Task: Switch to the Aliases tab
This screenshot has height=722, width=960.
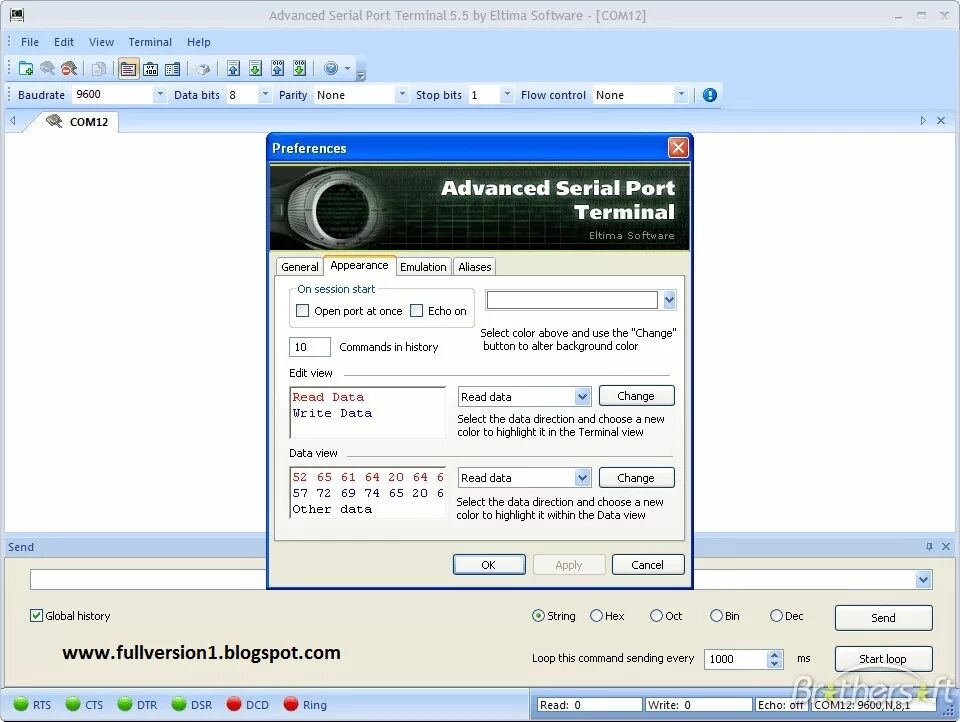Action: [474, 266]
